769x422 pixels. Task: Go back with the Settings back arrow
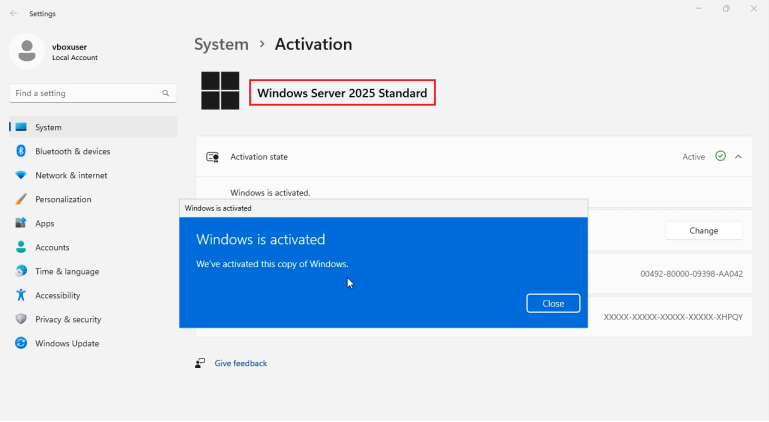[x=13, y=14]
